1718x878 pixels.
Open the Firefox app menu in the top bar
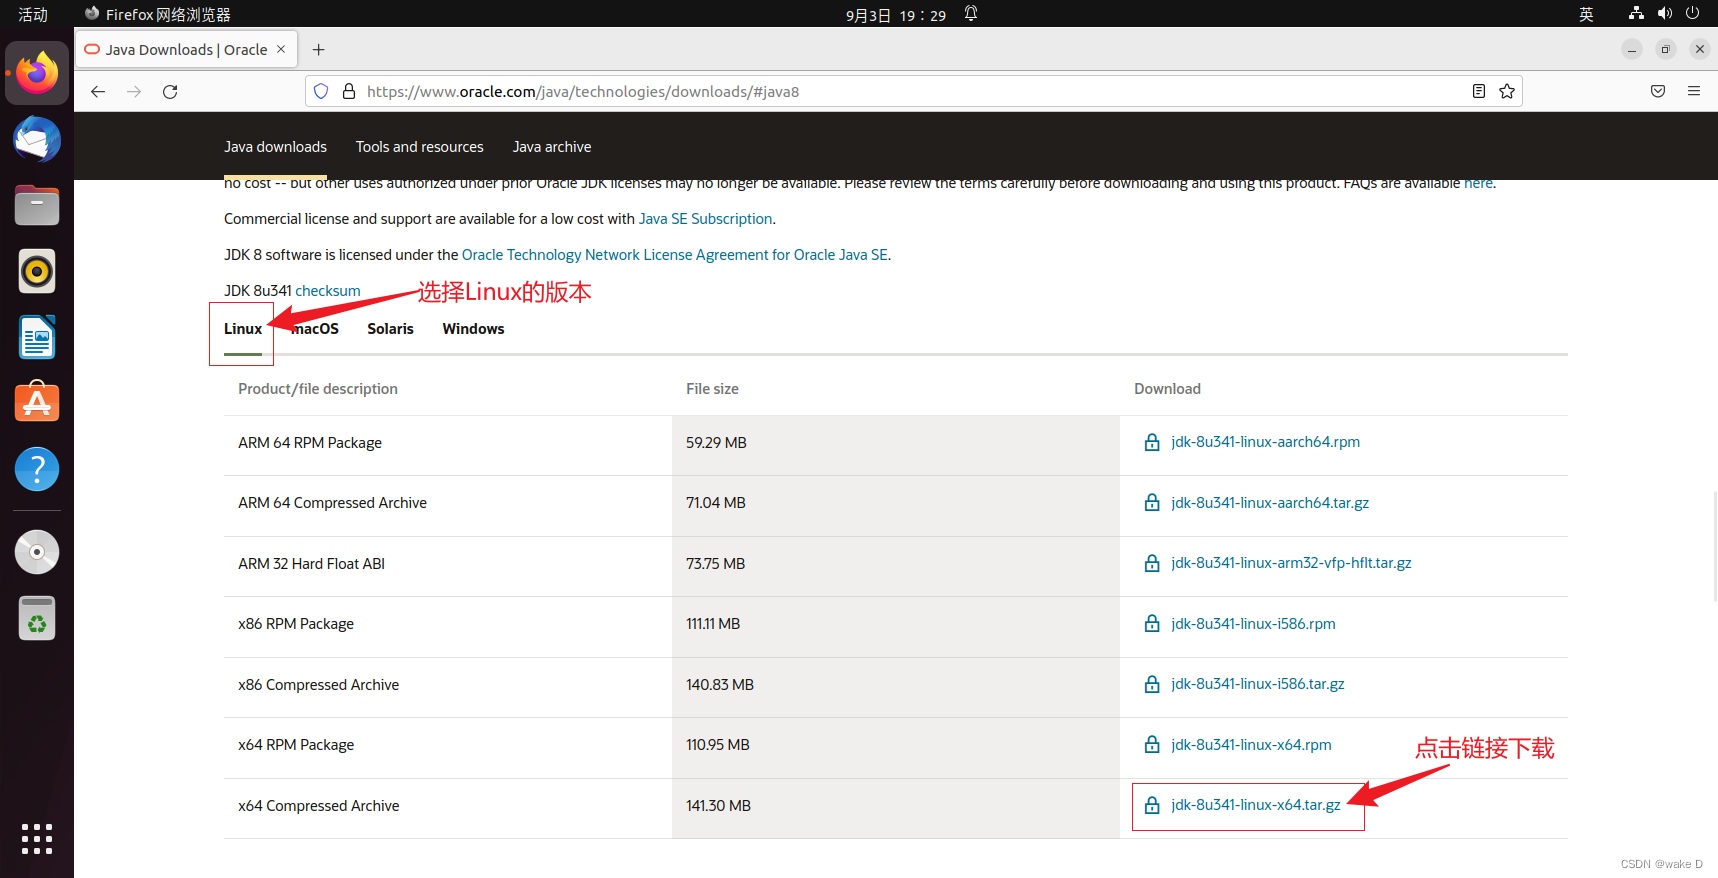point(158,14)
